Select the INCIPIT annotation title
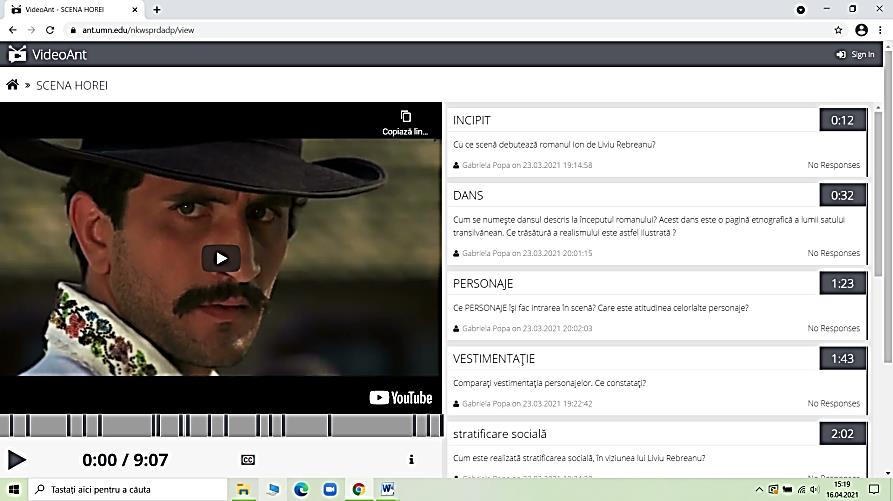Screen dimensions: 893x501 pyautogui.click(x=472, y=120)
